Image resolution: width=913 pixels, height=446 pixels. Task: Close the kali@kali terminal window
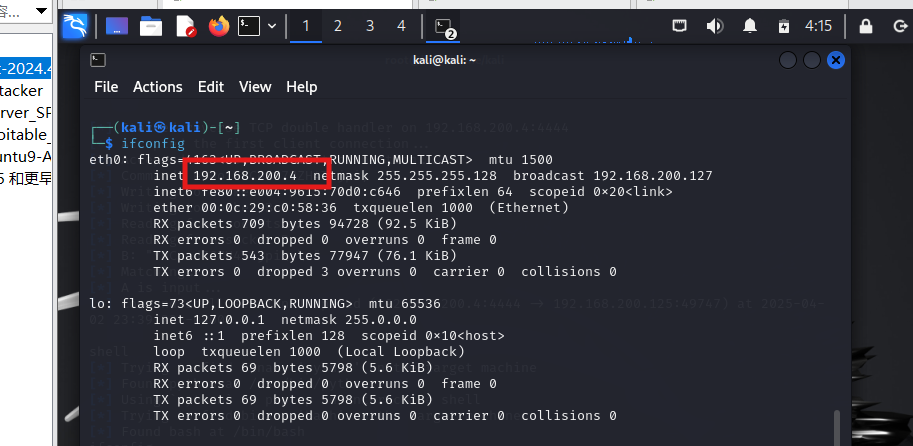(x=836, y=60)
